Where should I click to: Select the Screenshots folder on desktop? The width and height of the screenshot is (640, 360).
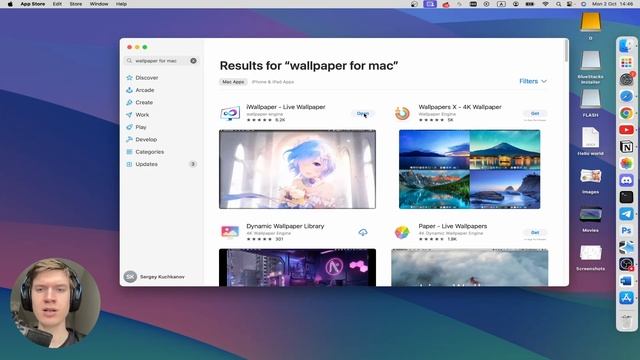(x=590, y=258)
